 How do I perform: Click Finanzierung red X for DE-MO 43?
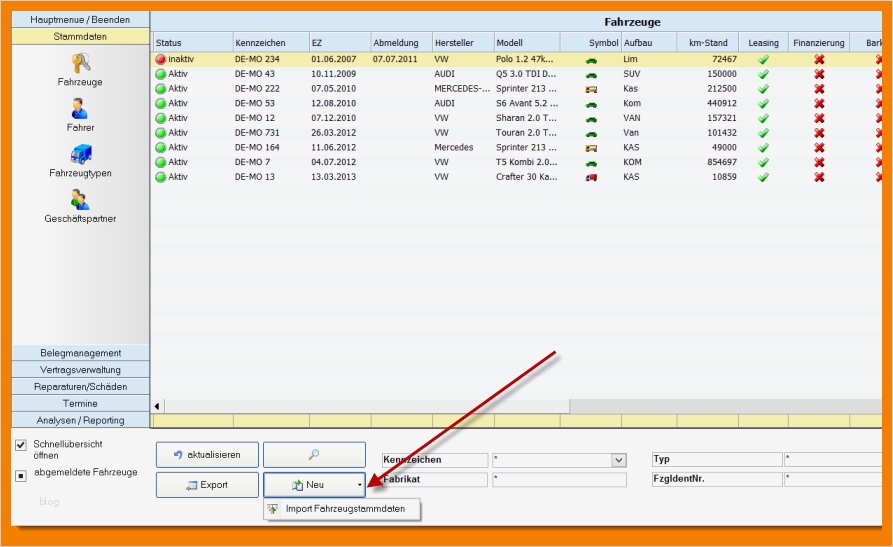(x=819, y=74)
